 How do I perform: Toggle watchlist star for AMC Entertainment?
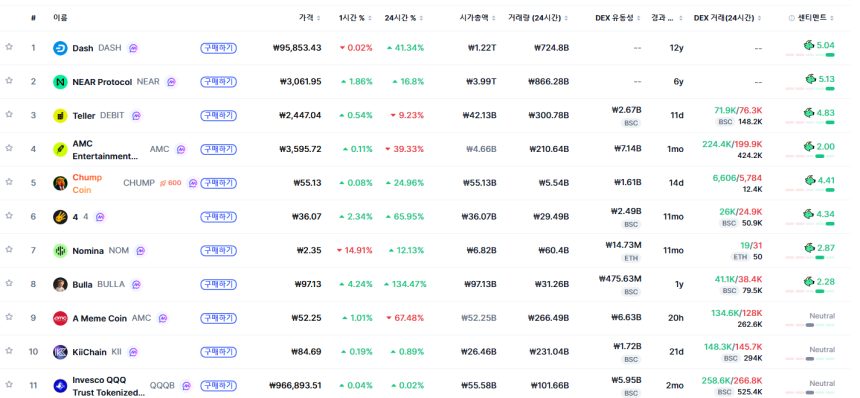pos(9,148)
